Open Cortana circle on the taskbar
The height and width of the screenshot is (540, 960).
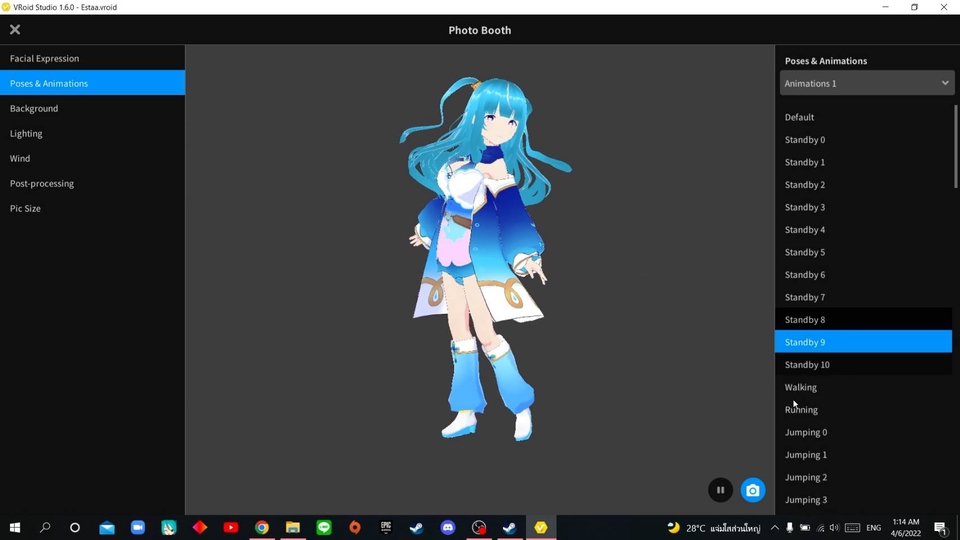click(75, 527)
